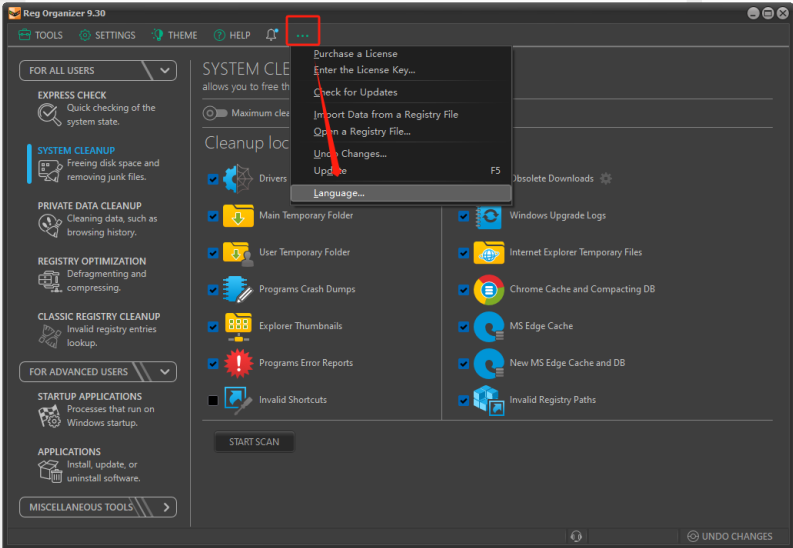793x548 pixels.
Task: Open STARTUP APPLICATIONS heading
Action: (x=90, y=396)
